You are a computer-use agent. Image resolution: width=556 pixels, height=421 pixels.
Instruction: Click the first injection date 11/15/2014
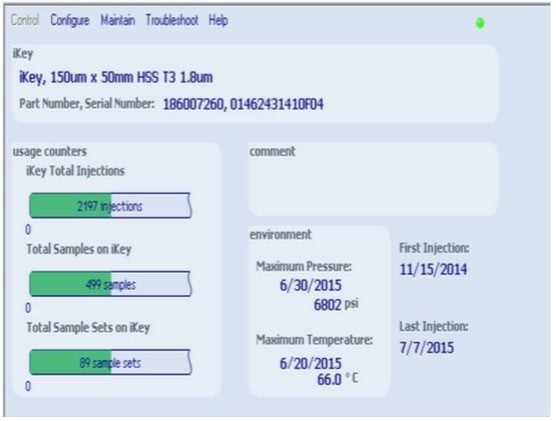pos(433,270)
